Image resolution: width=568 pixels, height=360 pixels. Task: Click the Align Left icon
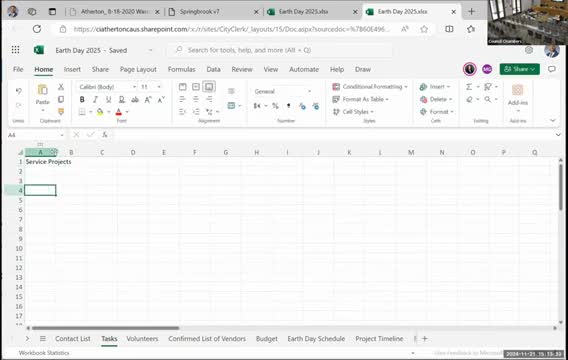[x=183, y=99]
